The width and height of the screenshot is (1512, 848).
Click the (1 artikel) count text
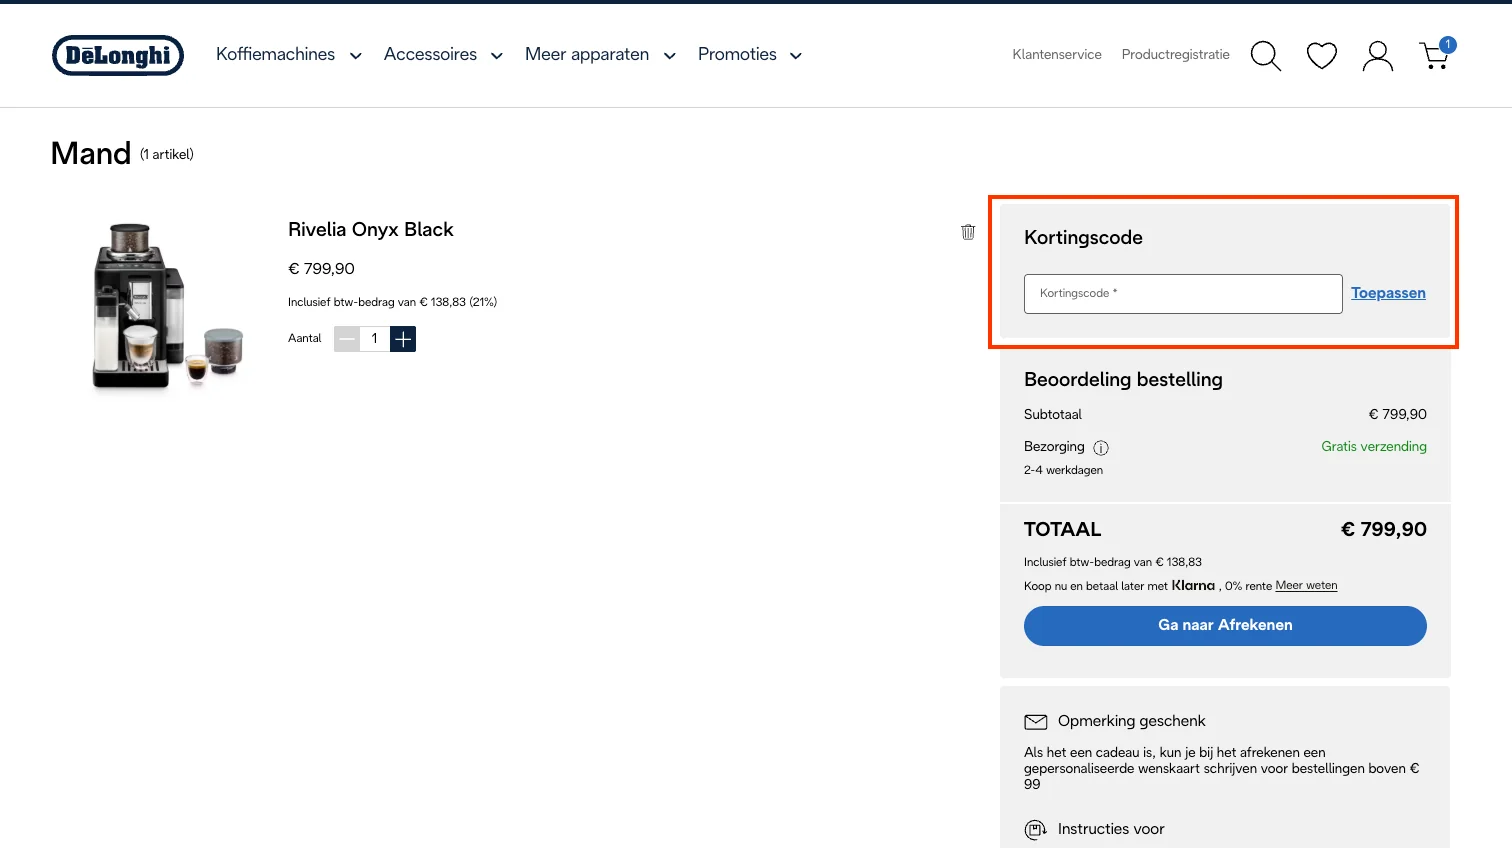(167, 155)
